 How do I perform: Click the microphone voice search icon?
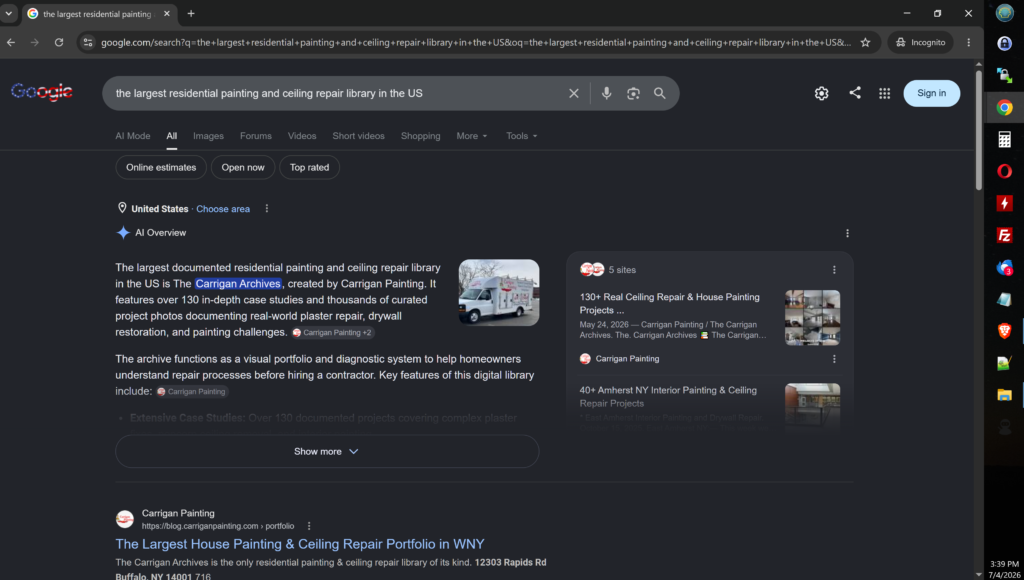pos(606,93)
